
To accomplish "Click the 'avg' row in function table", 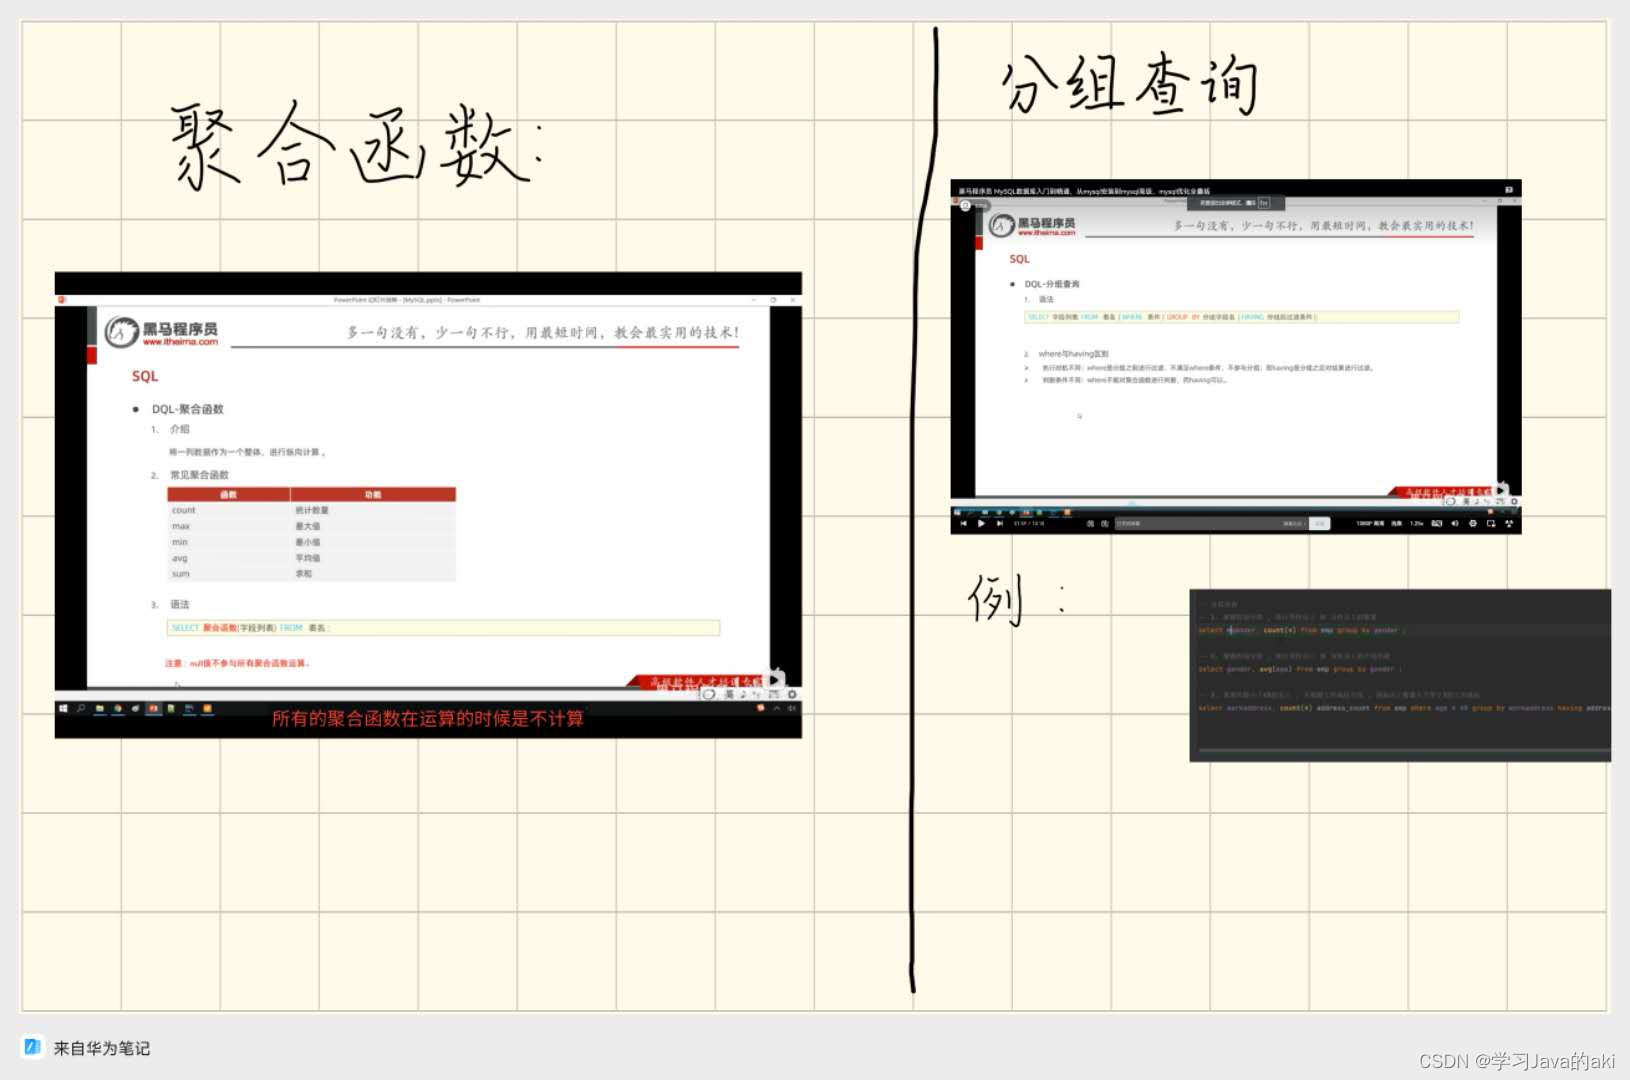I will [311, 558].
